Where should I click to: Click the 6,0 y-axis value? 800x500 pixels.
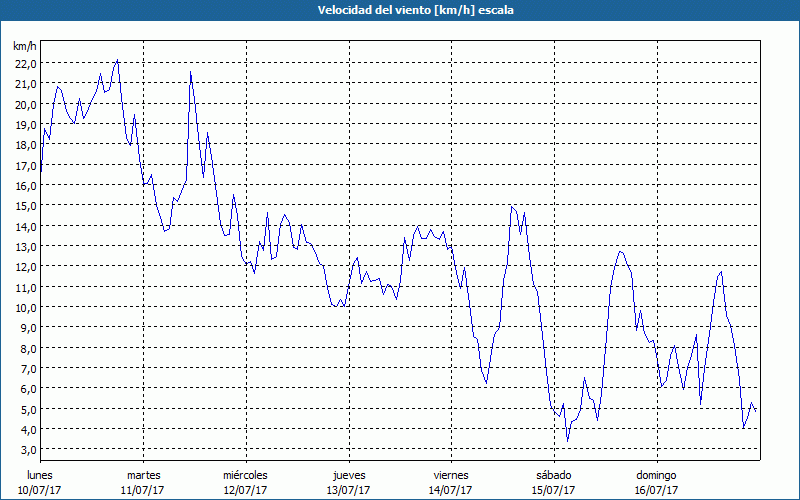click(x=28, y=389)
